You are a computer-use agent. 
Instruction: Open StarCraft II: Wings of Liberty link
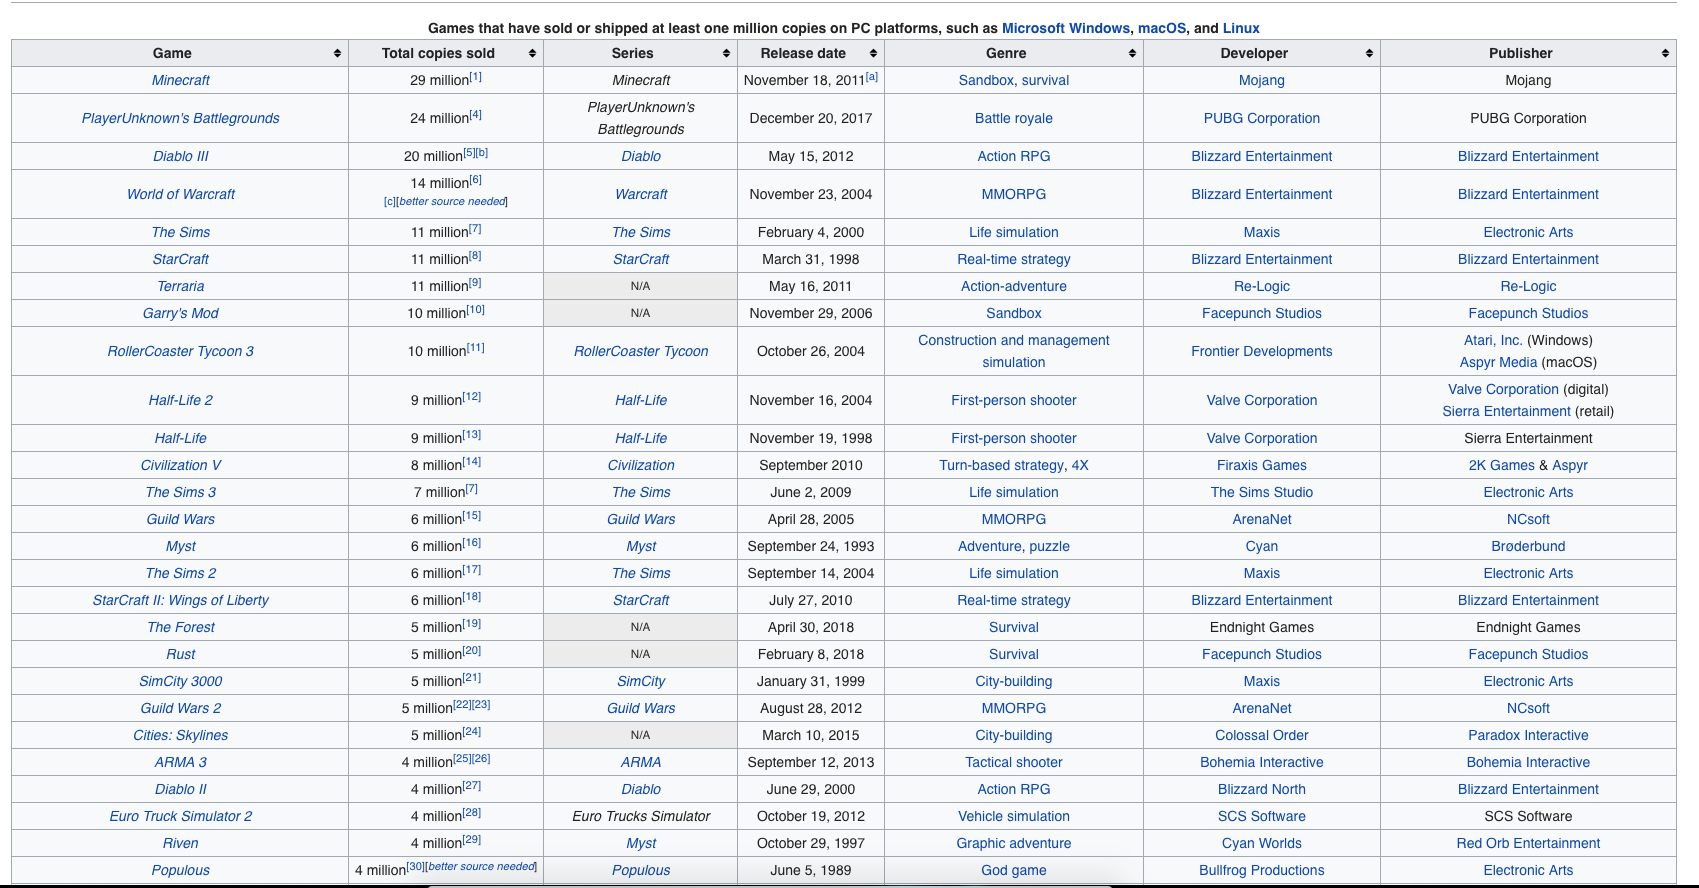[181, 600]
